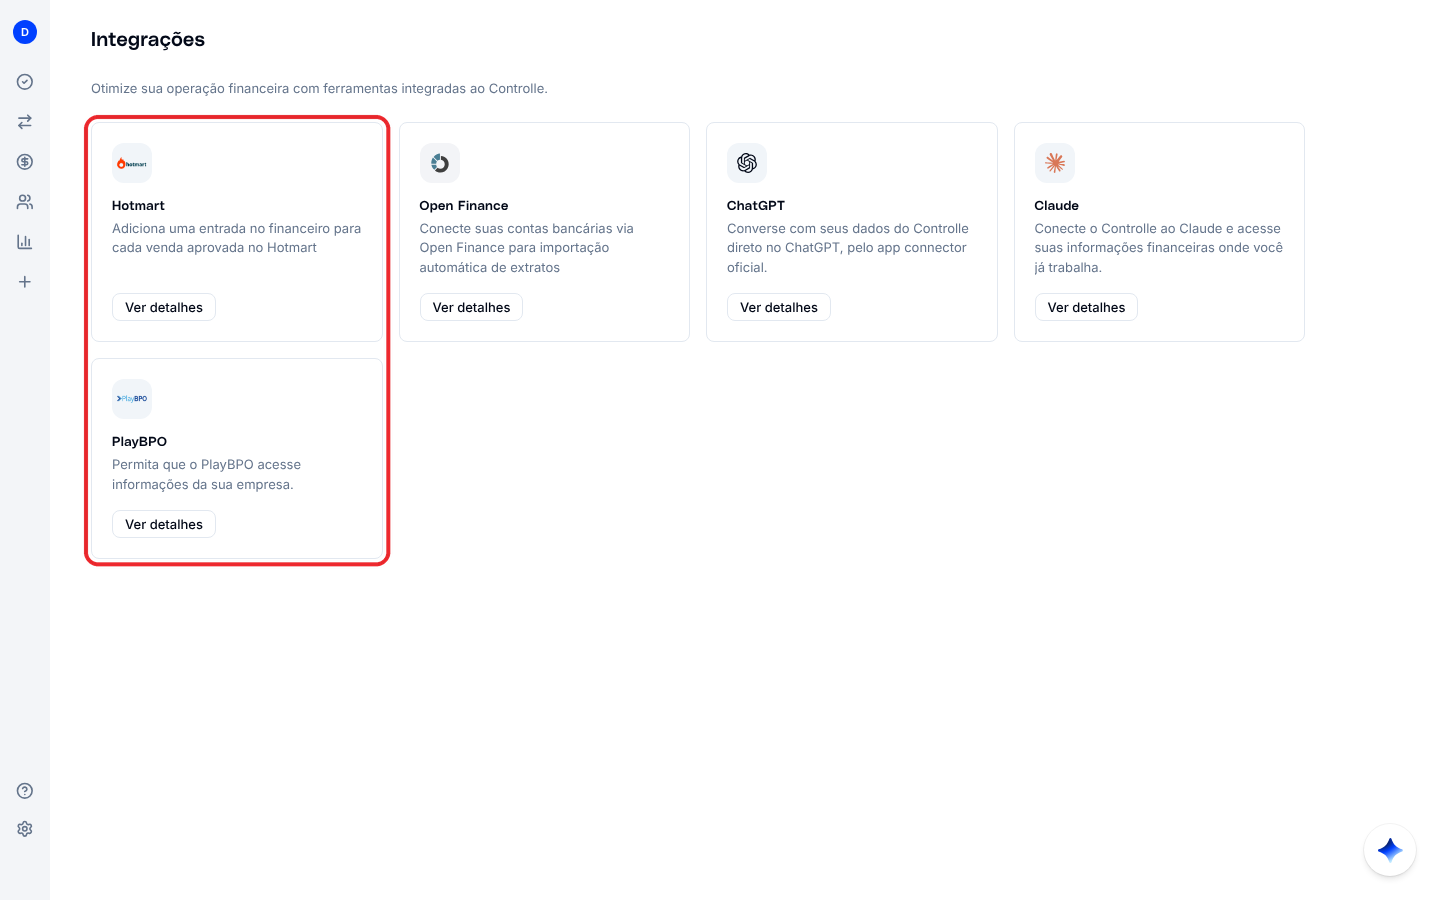This screenshot has height=900, width=1440.
Task: Open Ver detalhes for Claude
Action: [1086, 308]
